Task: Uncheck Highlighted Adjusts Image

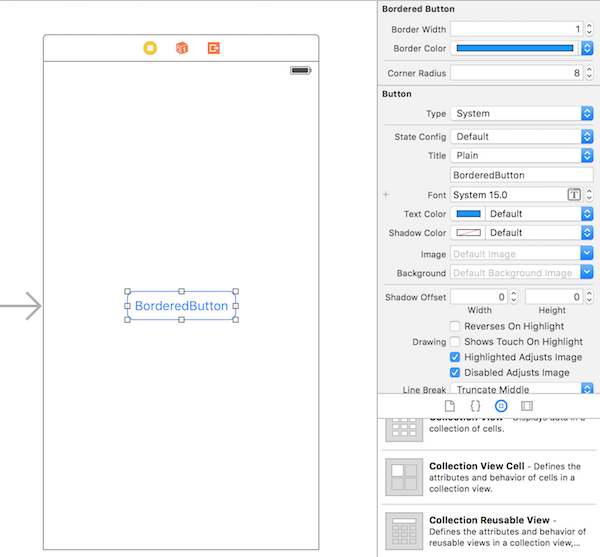Action: (455, 357)
